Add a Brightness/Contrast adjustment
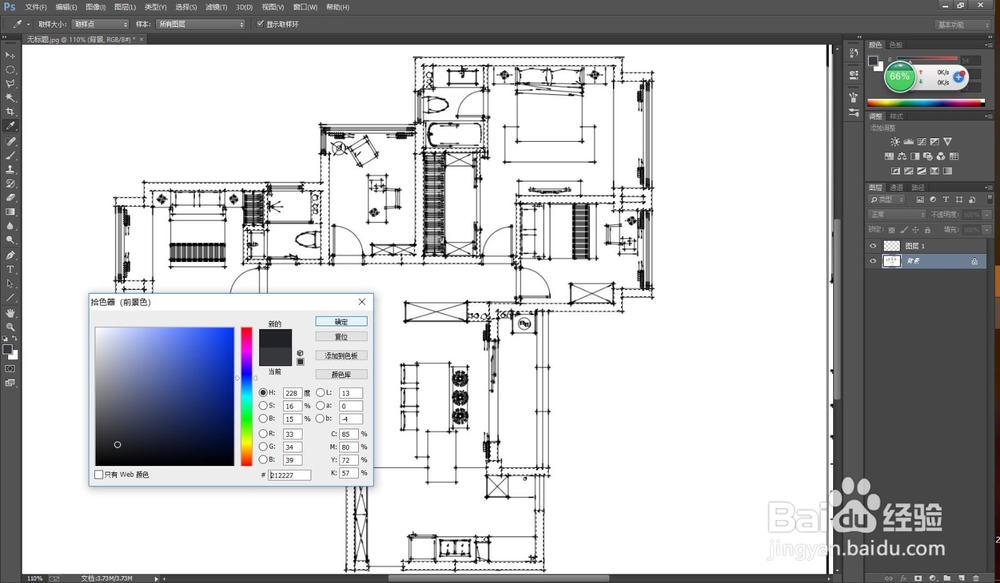This screenshot has width=1000, height=583. (x=895, y=142)
